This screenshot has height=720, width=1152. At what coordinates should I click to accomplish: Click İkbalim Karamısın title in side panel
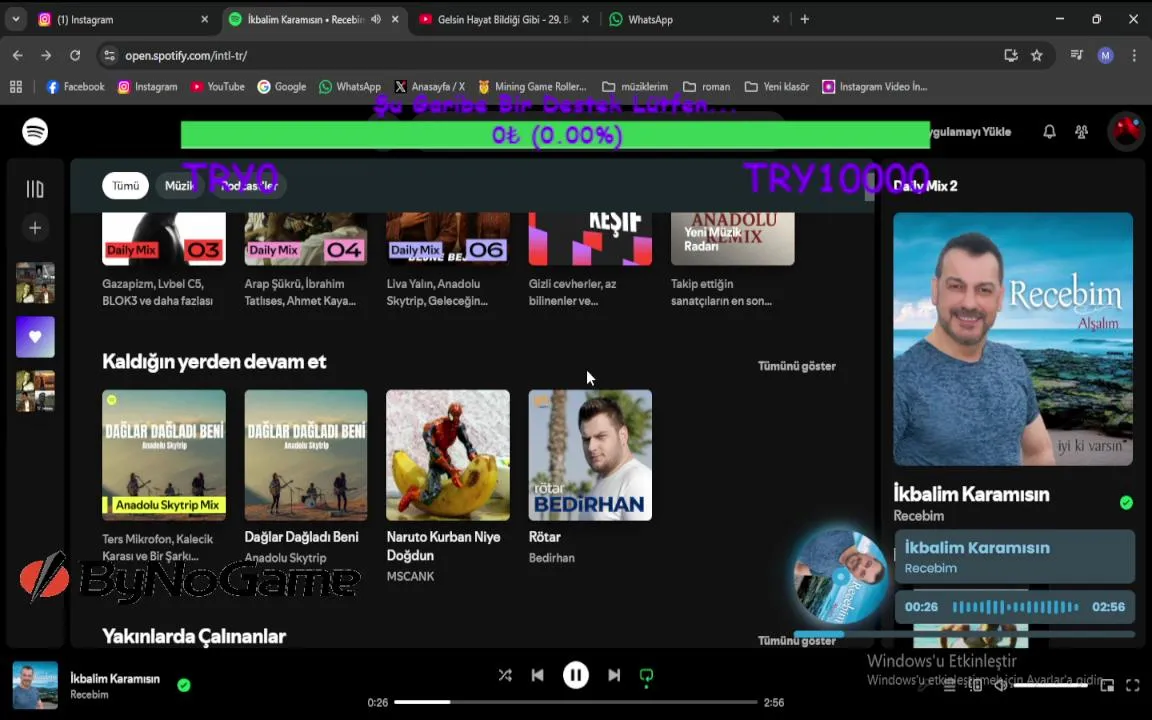(x=971, y=494)
